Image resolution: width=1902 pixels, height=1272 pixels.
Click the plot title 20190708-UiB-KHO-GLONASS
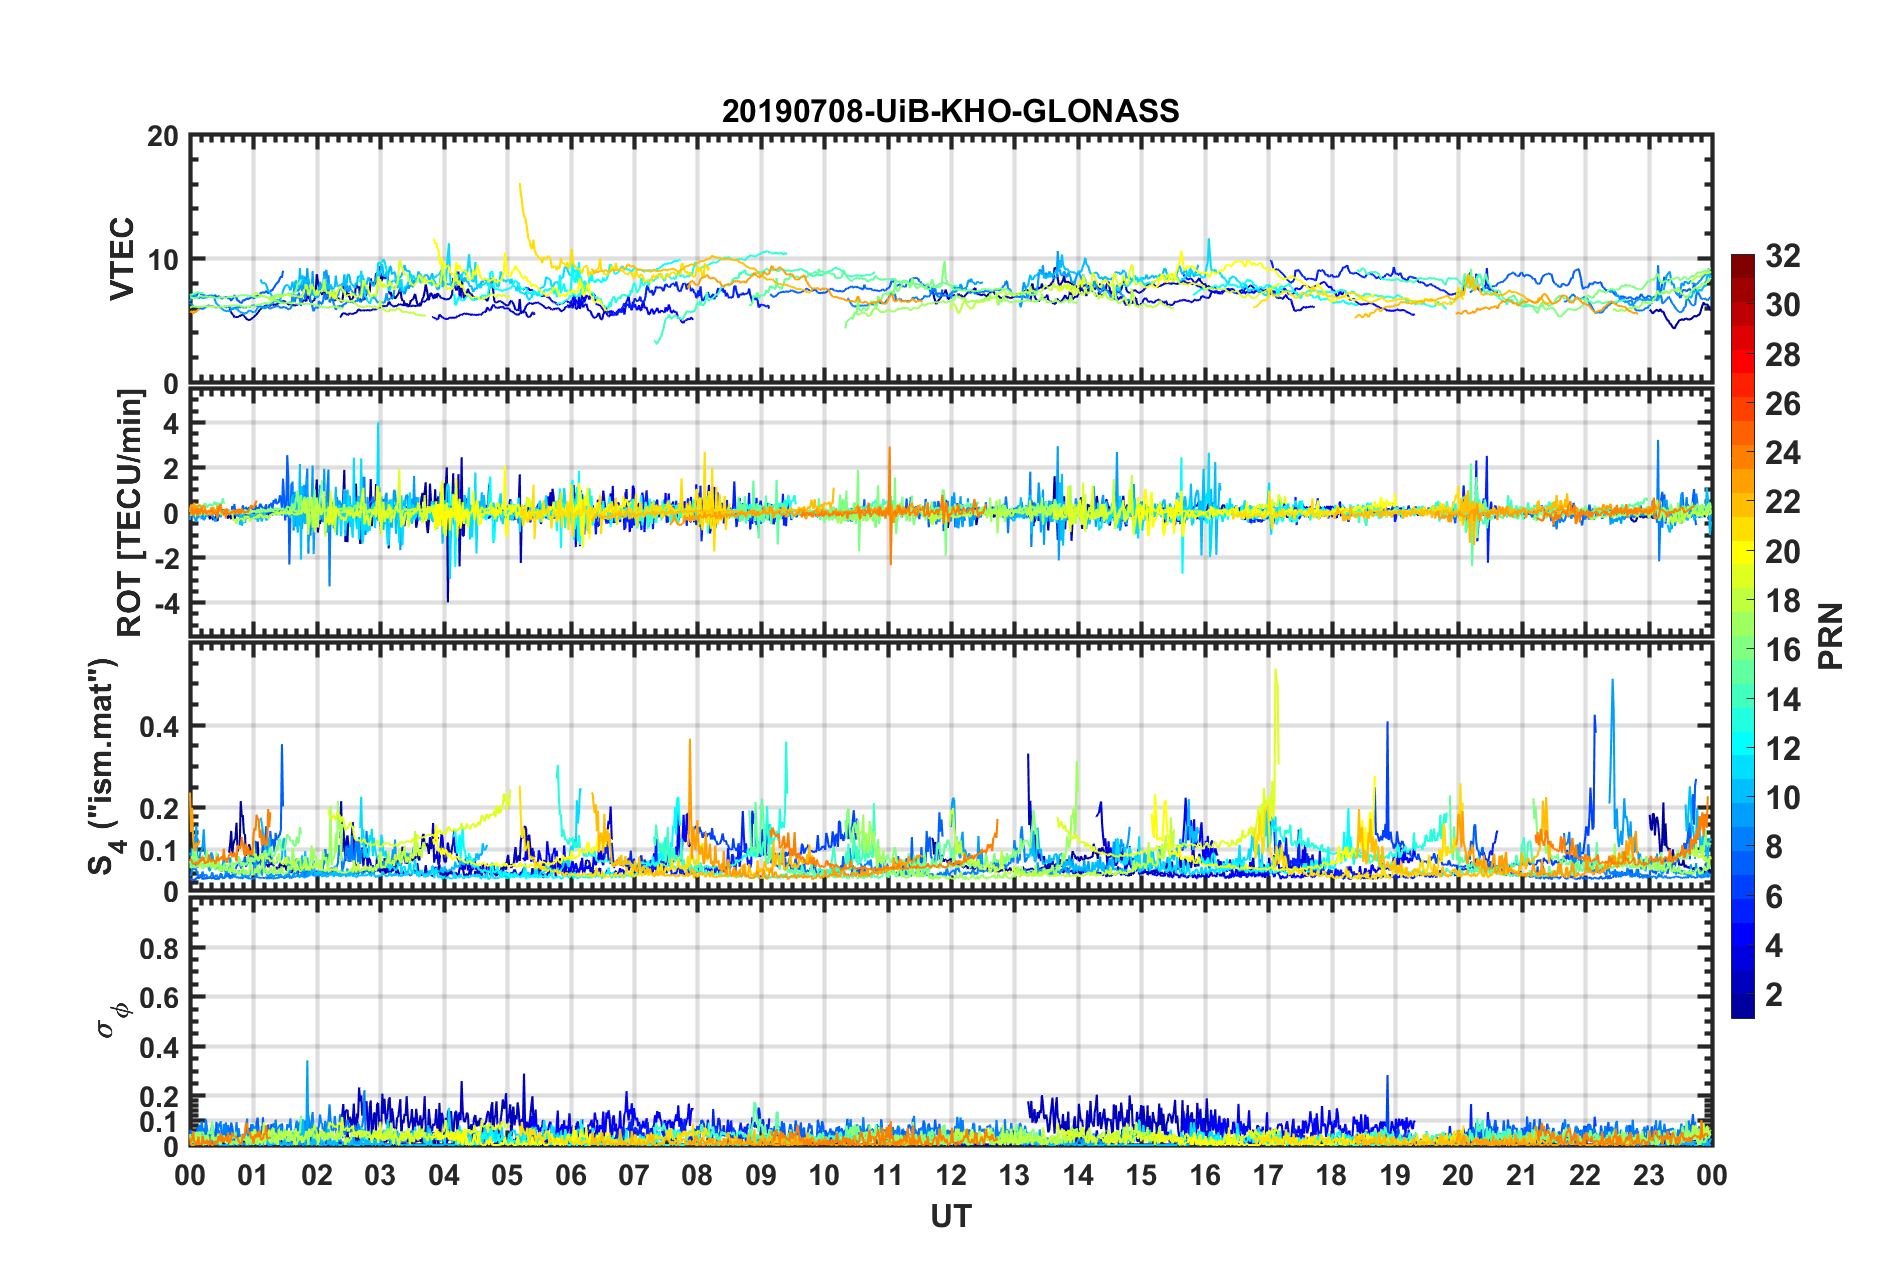coord(950,110)
